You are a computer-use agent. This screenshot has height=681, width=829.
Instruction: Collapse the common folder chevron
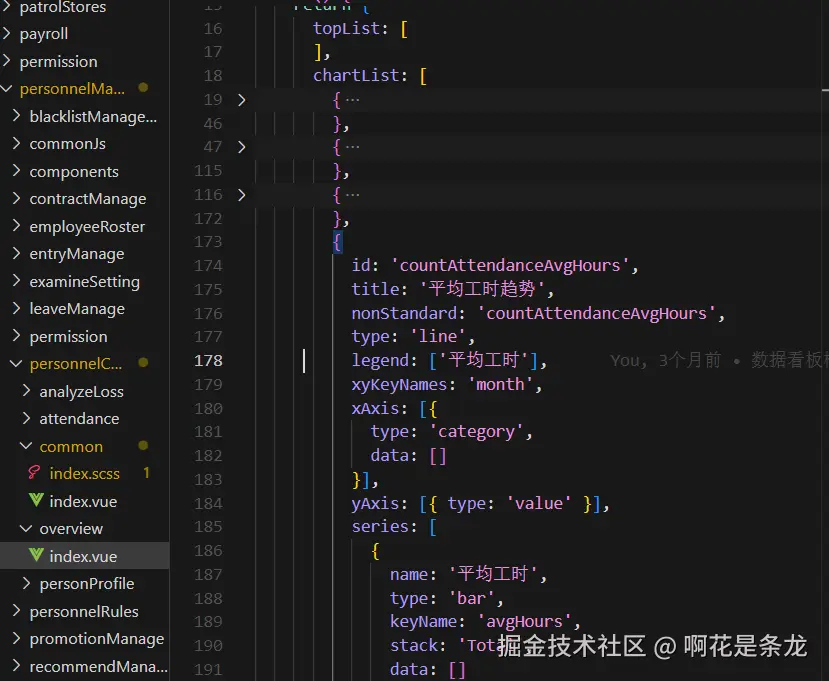(x=26, y=446)
